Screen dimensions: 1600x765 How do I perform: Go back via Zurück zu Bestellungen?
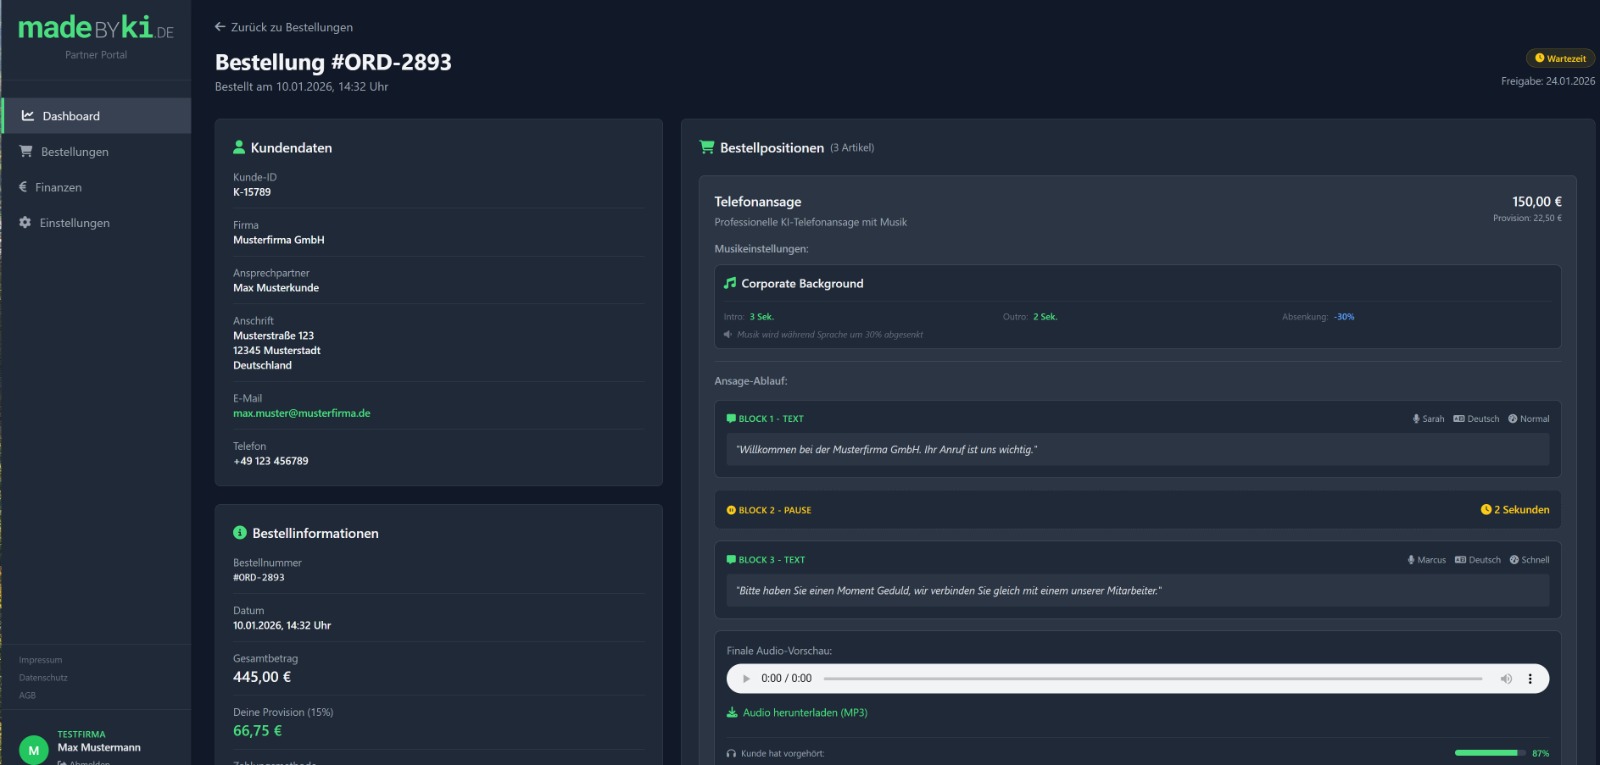(x=284, y=27)
